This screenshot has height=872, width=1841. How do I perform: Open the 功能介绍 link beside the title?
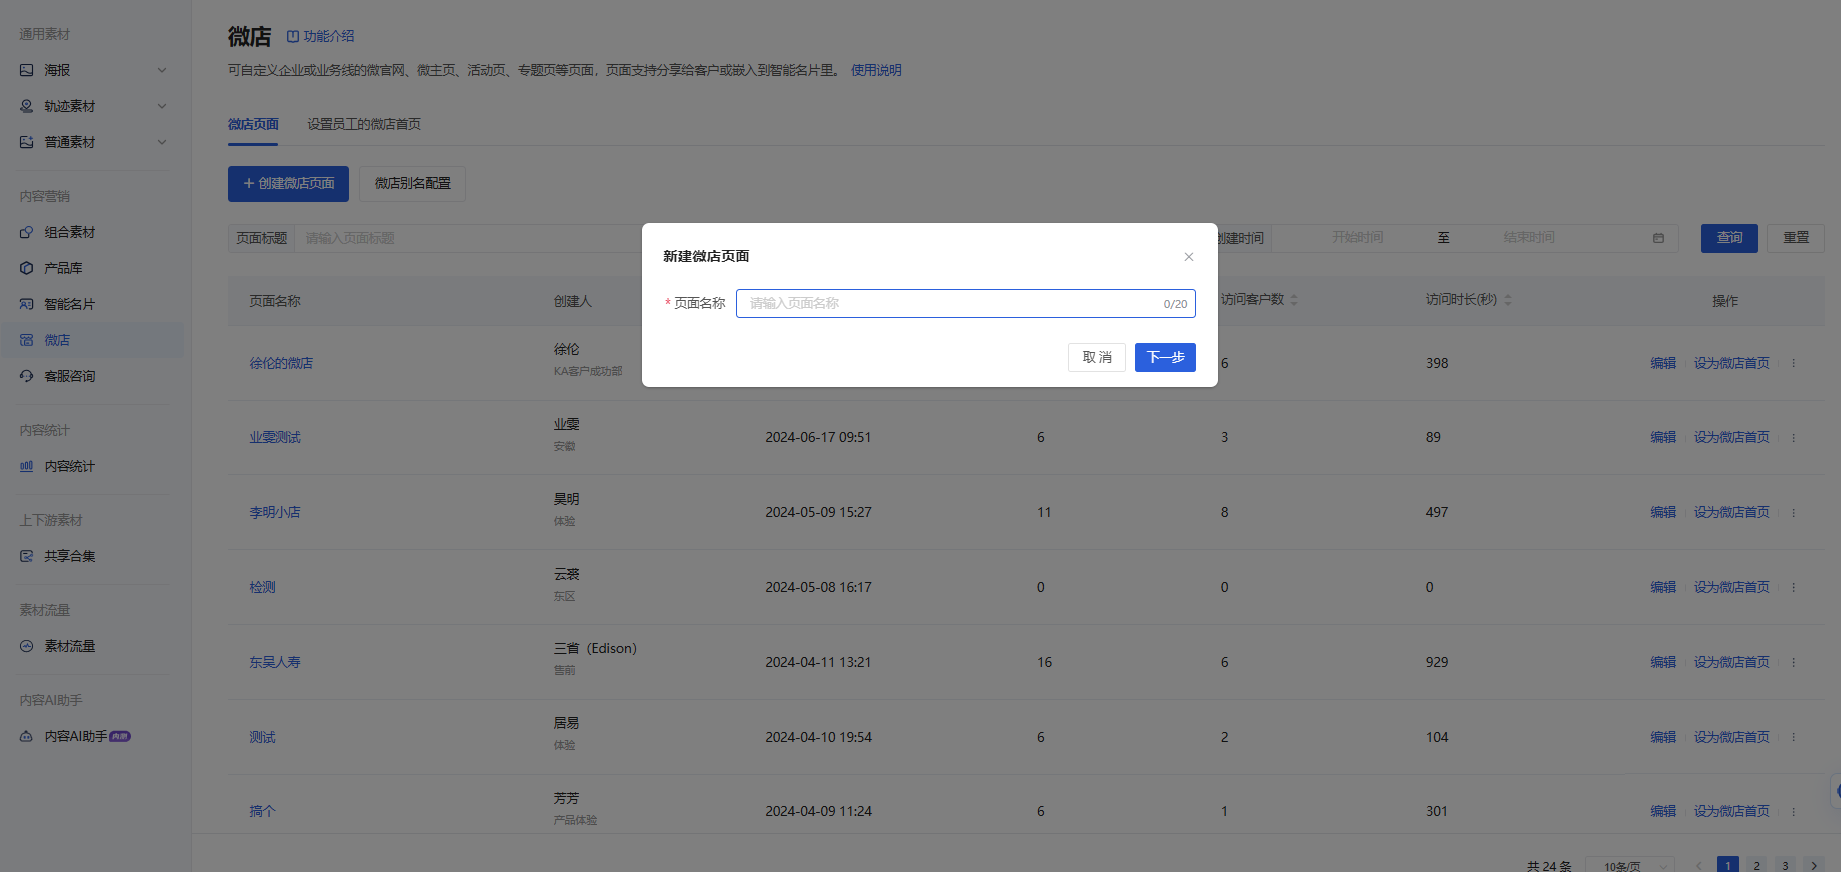(x=321, y=36)
